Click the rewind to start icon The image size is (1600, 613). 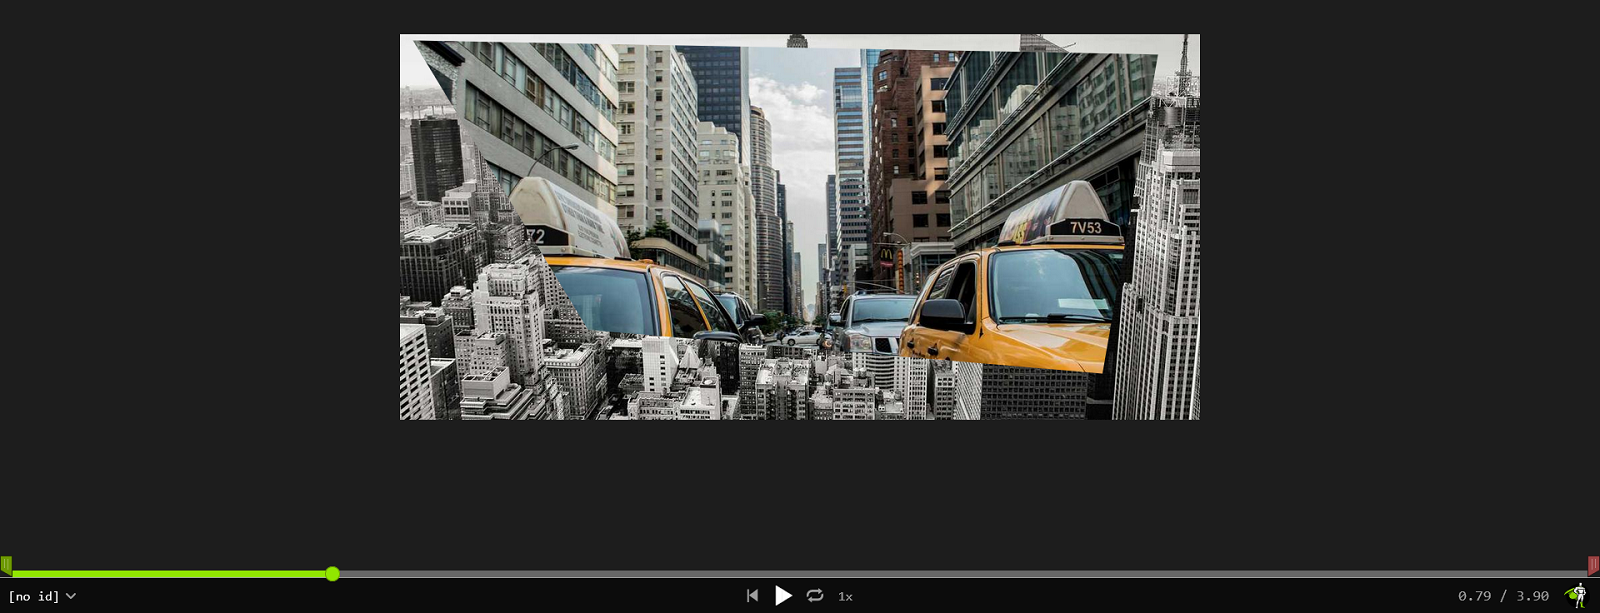pyautogui.click(x=752, y=596)
